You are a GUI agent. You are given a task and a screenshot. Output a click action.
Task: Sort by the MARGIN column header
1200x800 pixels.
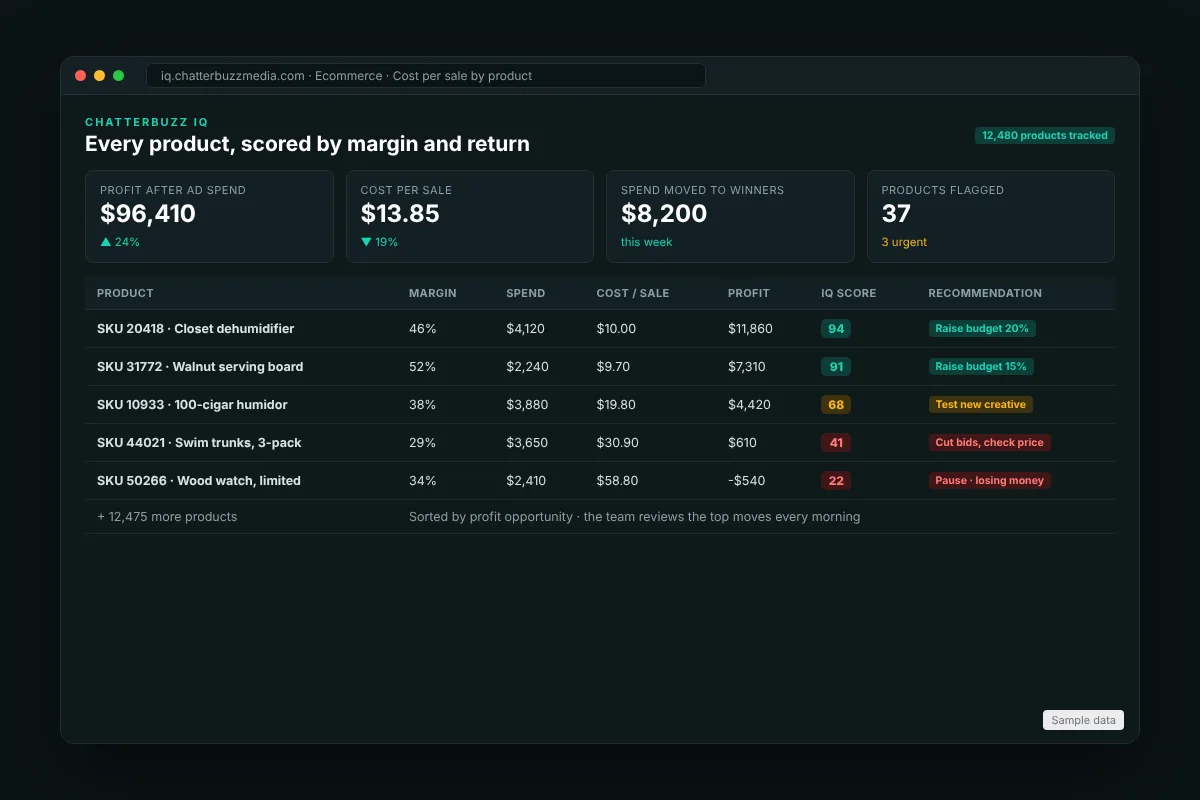[433, 293]
